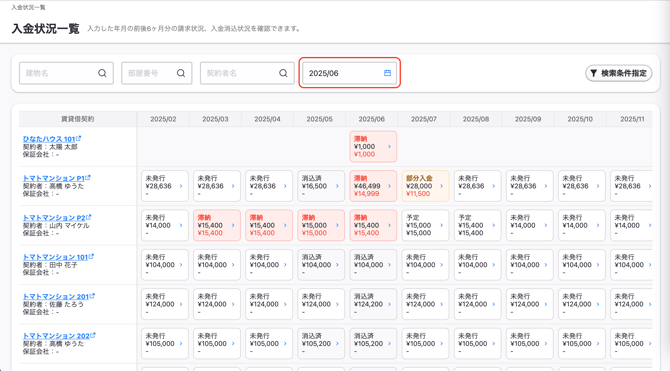Click external link icon beside トマトマンション 202
The width and height of the screenshot is (670, 371).
tap(93, 335)
